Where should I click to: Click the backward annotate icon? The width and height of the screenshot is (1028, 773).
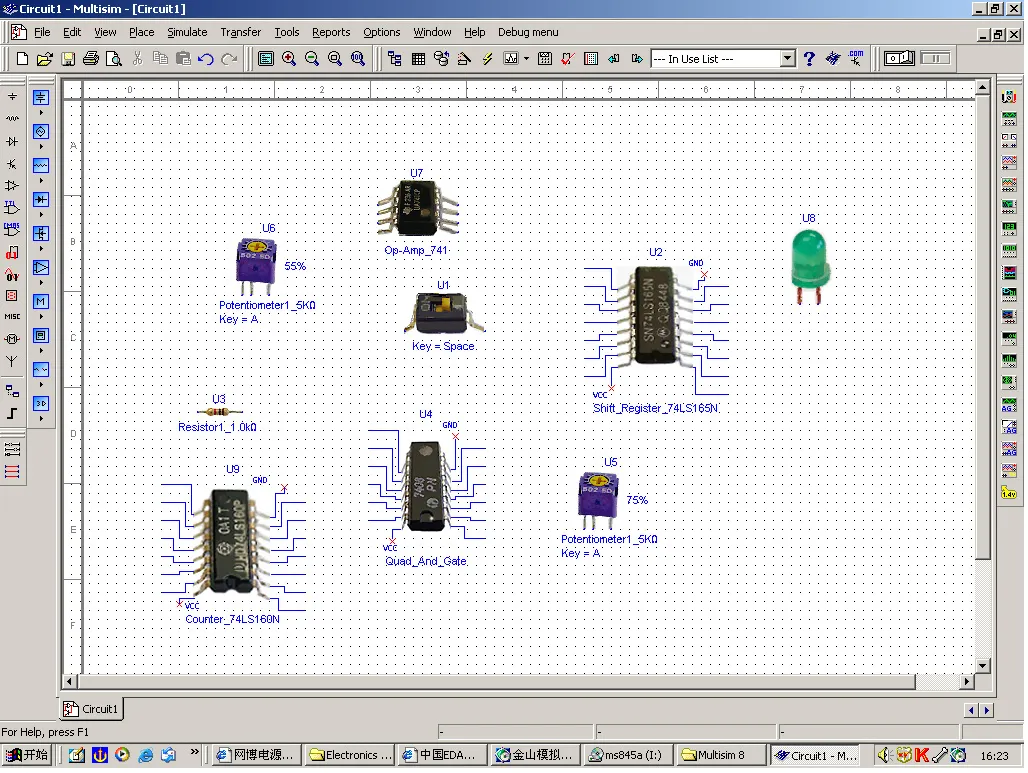[614, 59]
